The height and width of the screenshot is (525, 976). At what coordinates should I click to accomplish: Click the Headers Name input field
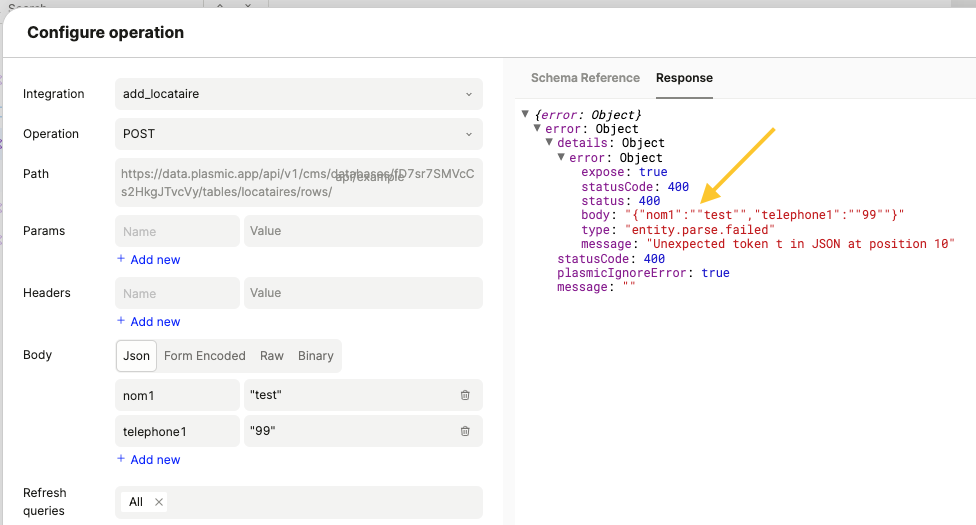[177, 293]
